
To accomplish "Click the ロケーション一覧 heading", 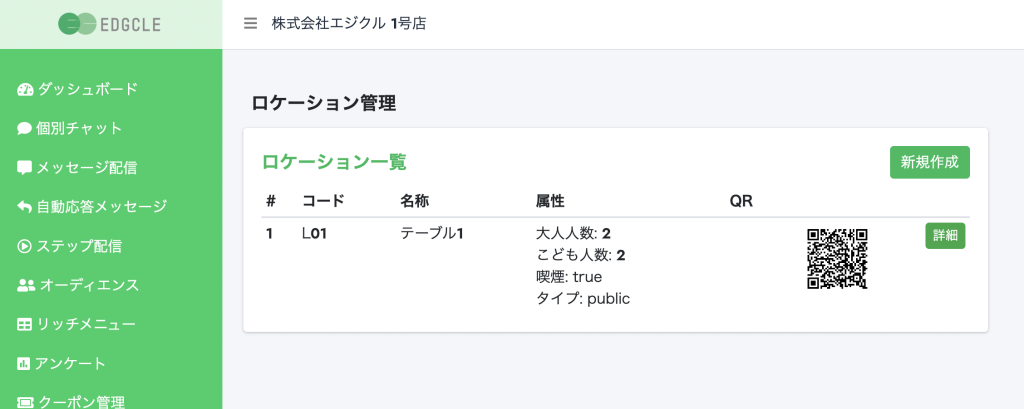I will (334, 162).
